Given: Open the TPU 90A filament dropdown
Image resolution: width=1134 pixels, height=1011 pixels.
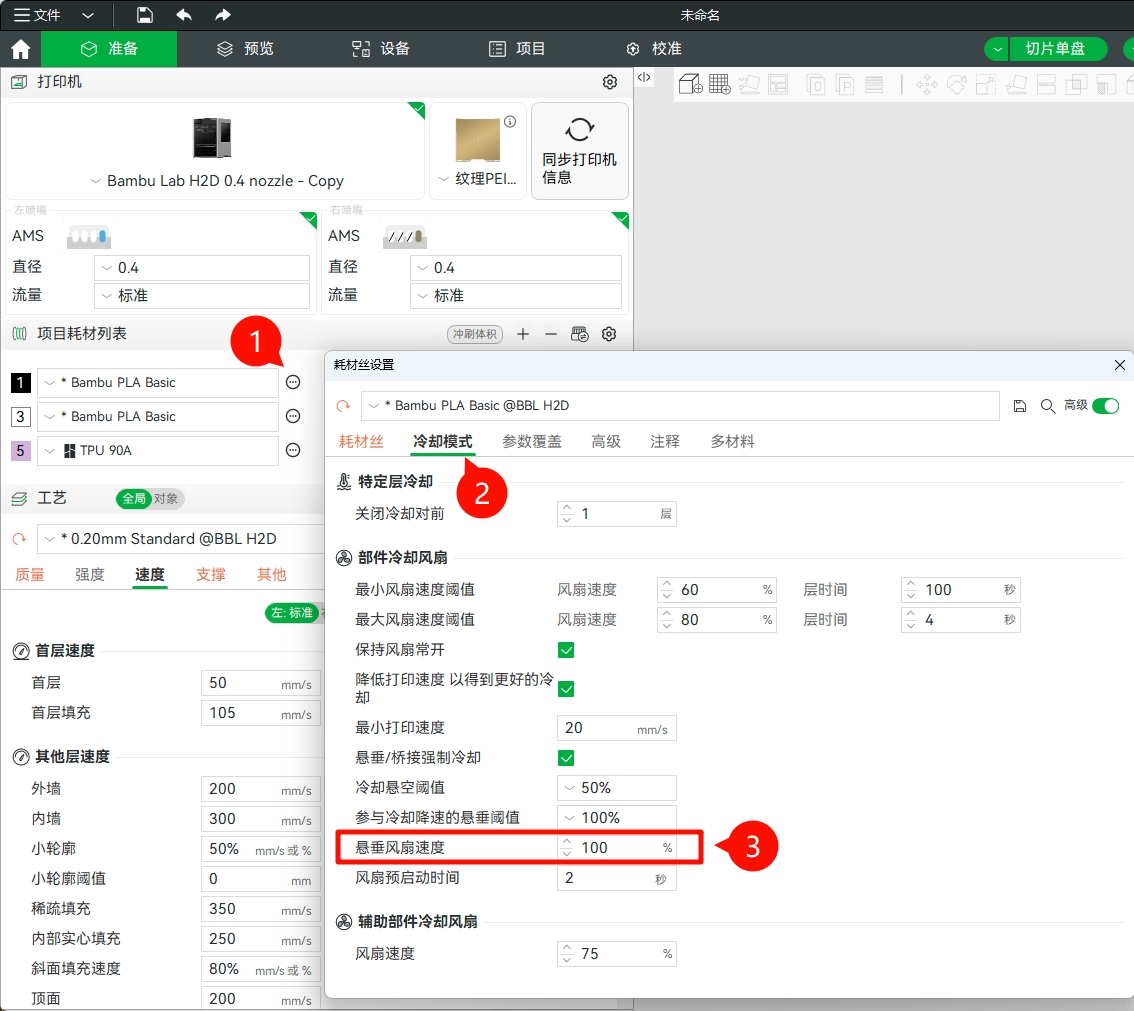Looking at the screenshot, I should point(158,451).
